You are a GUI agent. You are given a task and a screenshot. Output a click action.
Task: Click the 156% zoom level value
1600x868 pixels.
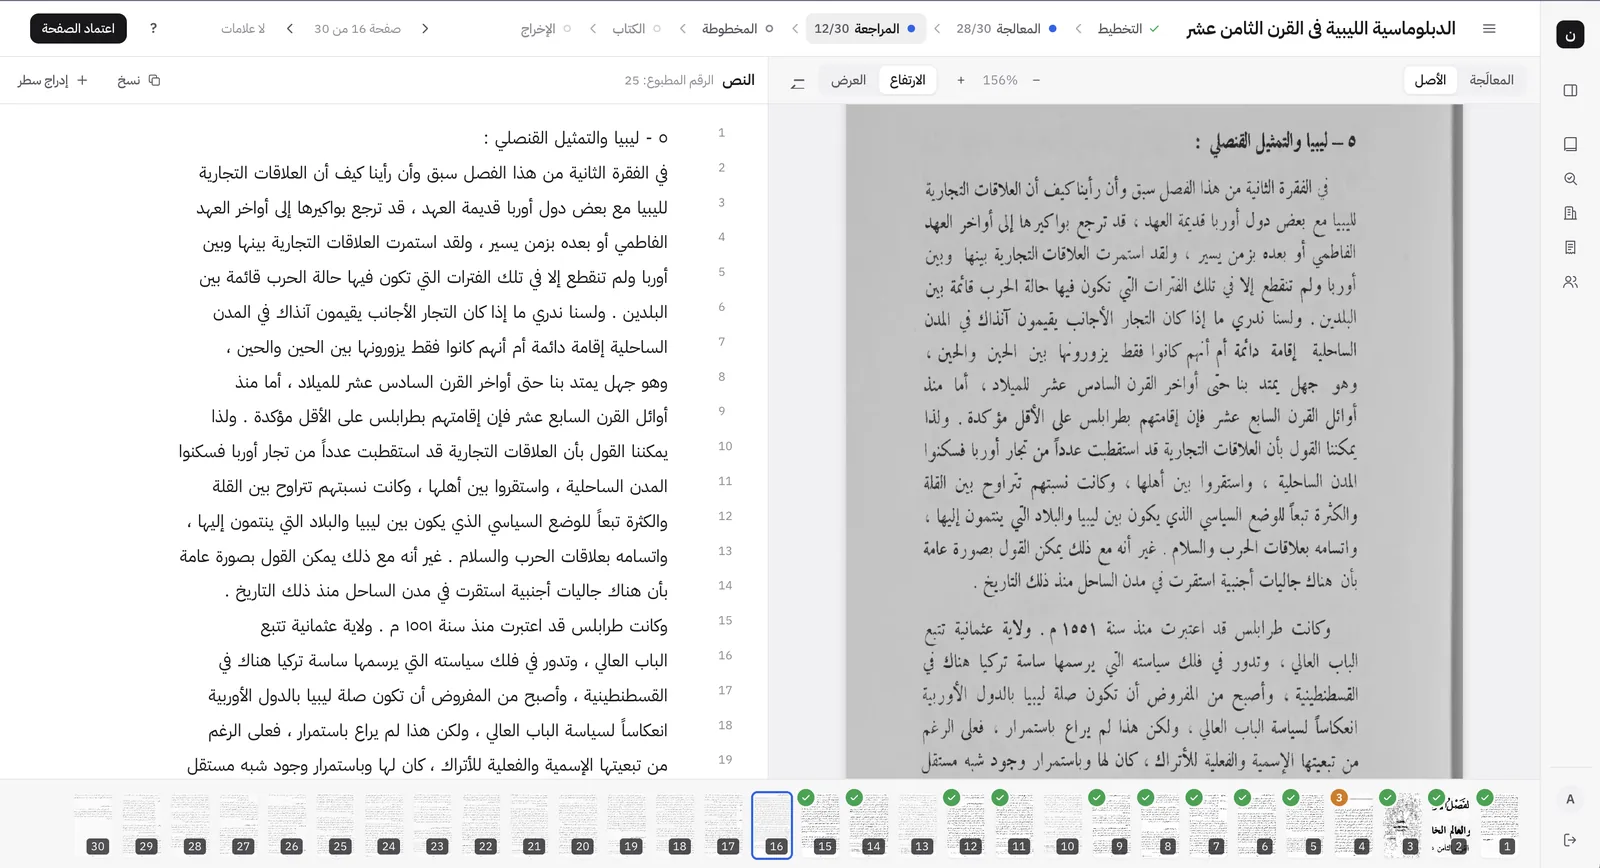[1000, 80]
